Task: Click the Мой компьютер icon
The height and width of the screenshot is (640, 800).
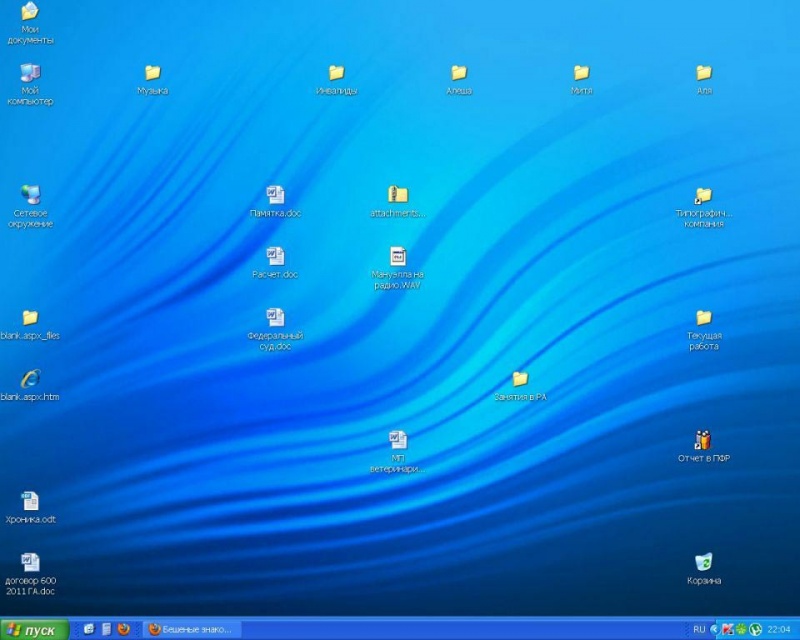Action: (30, 73)
